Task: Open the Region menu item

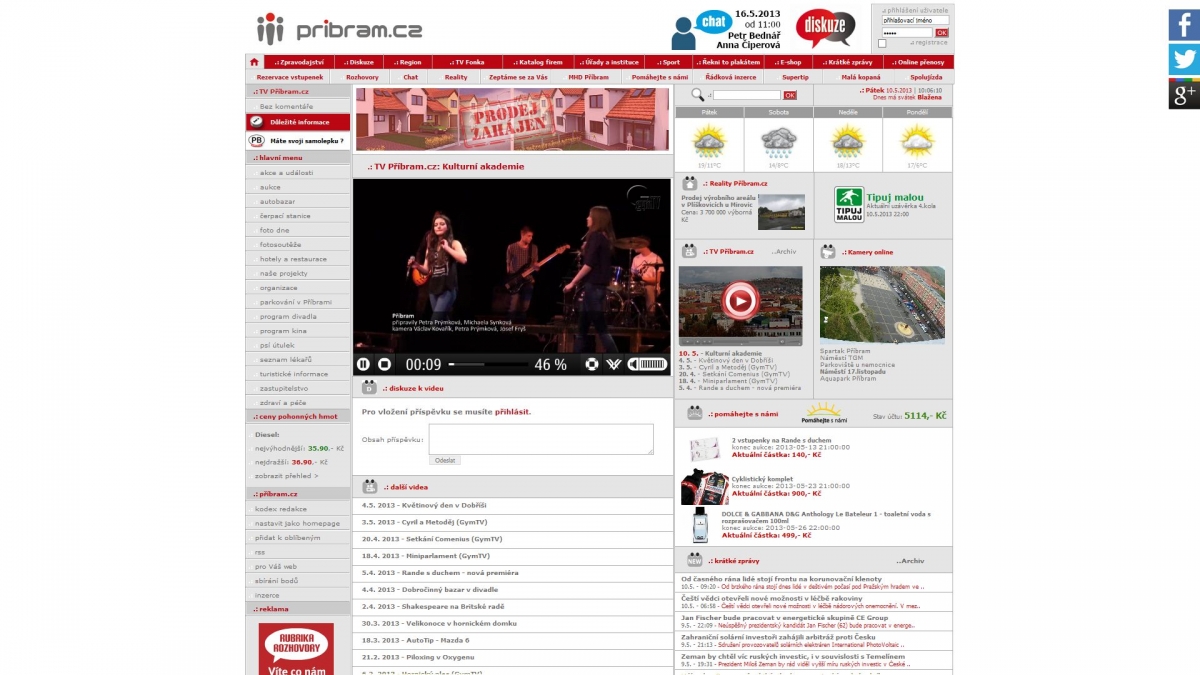Action: pyautogui.click(x=408, y=62)
